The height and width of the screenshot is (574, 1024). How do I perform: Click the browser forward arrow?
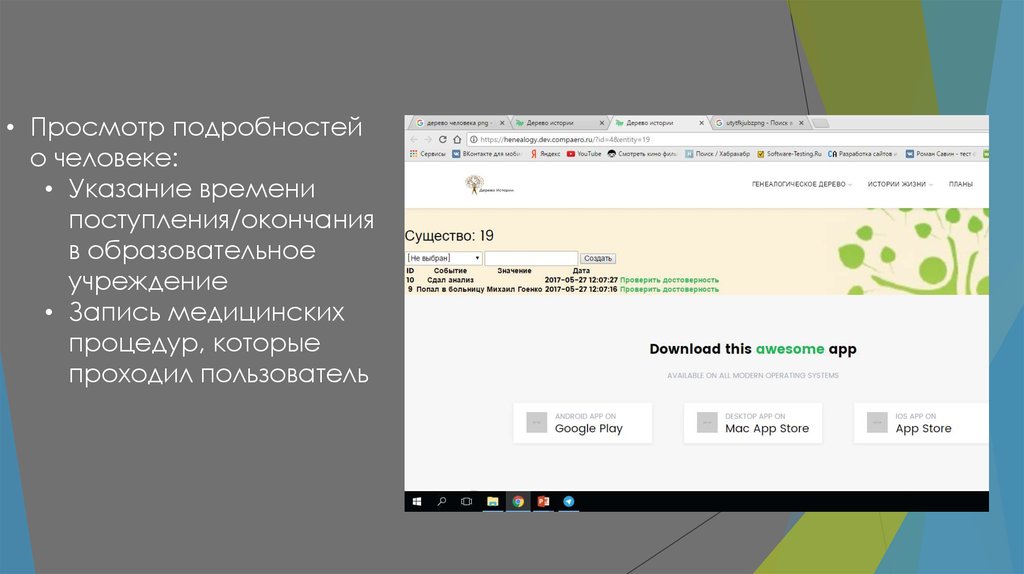tap(428, 139)
